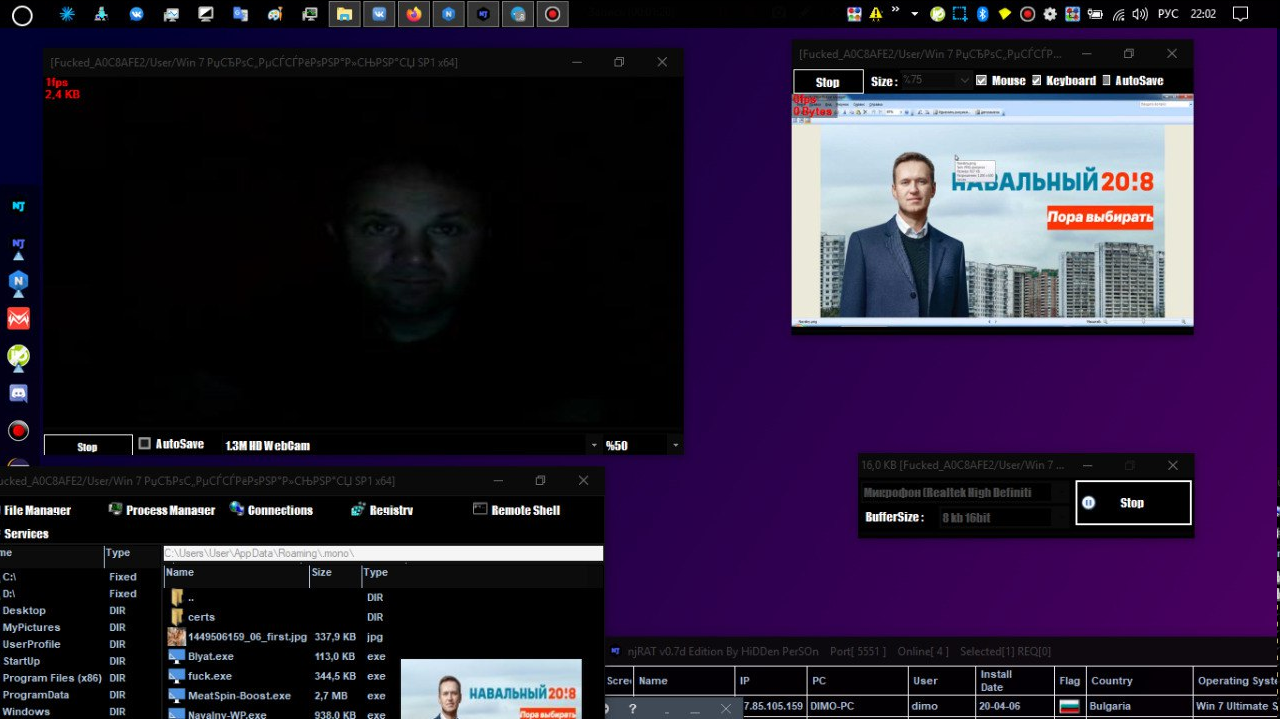This screenshot has width=1280, height=719.
Task: Click the Install Date column header
Action: (1014, 681)
